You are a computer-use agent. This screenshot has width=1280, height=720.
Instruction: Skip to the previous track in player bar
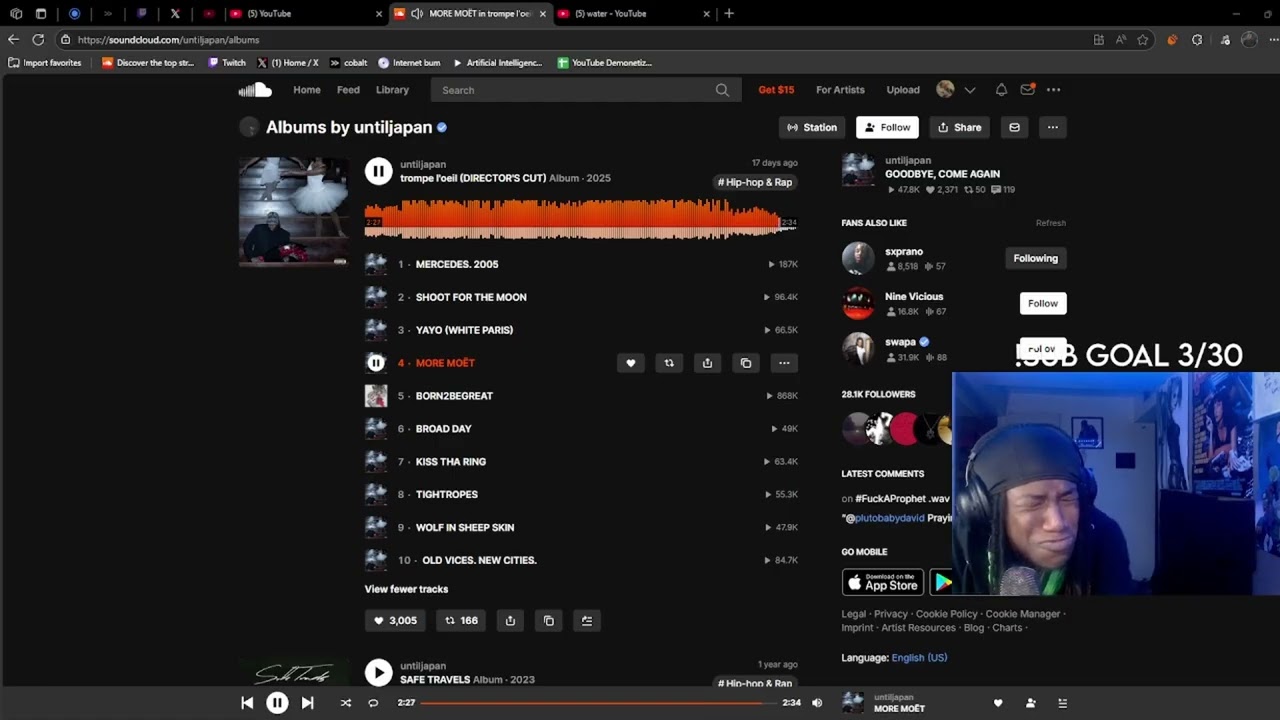pos(247,703)
